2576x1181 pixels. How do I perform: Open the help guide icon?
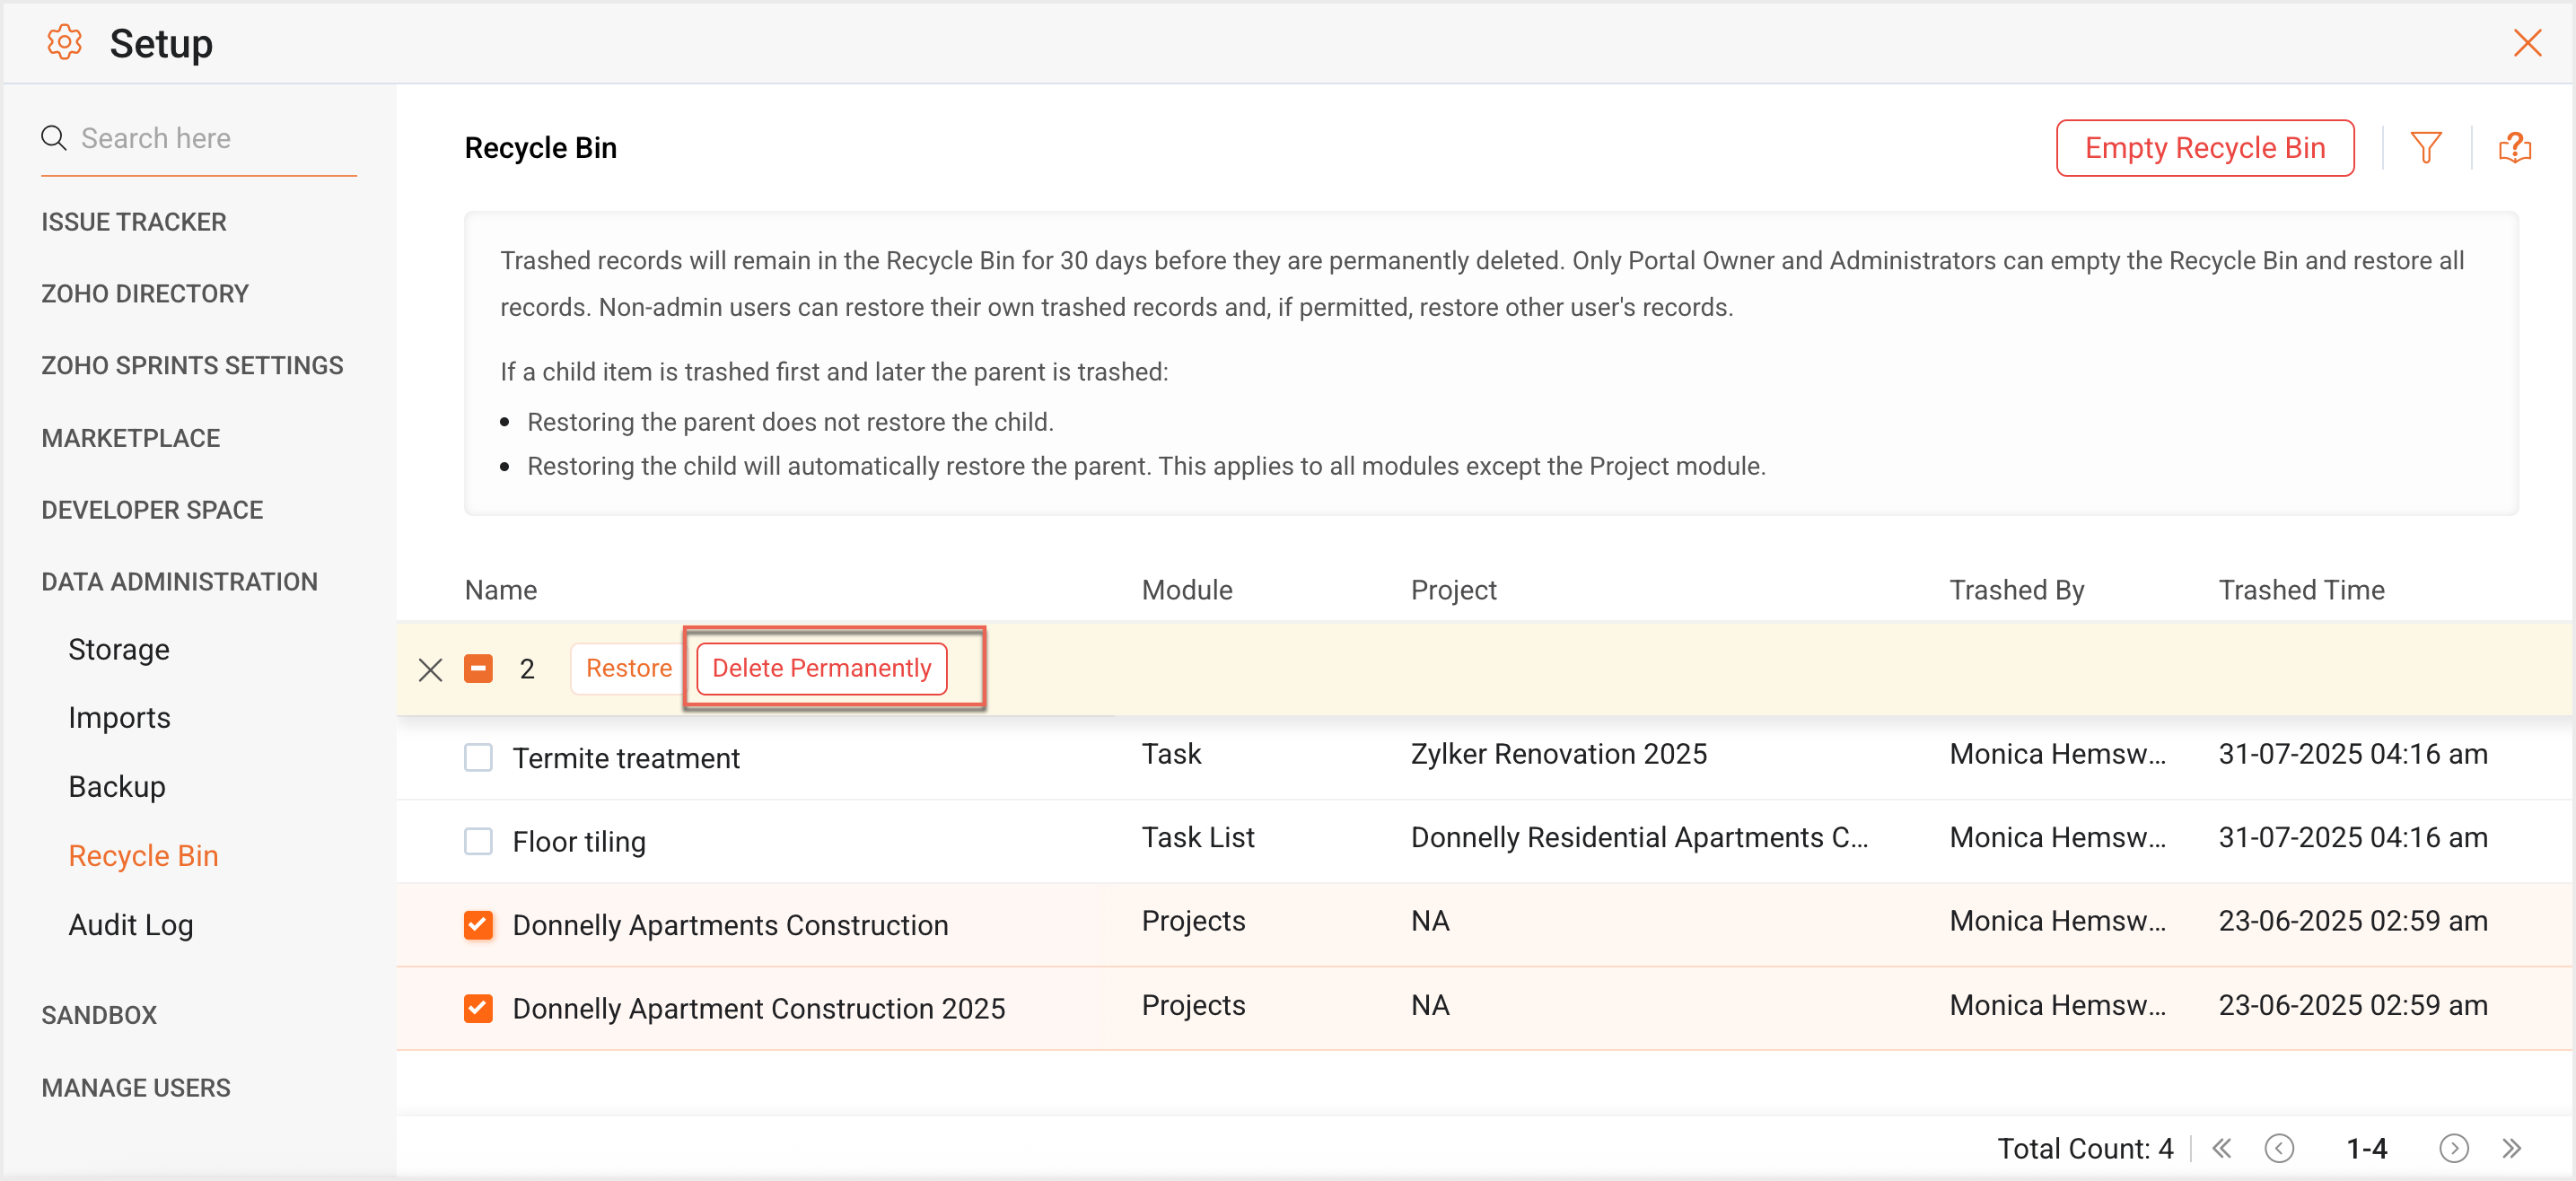pyautogui.click(x=2514, y=148)
